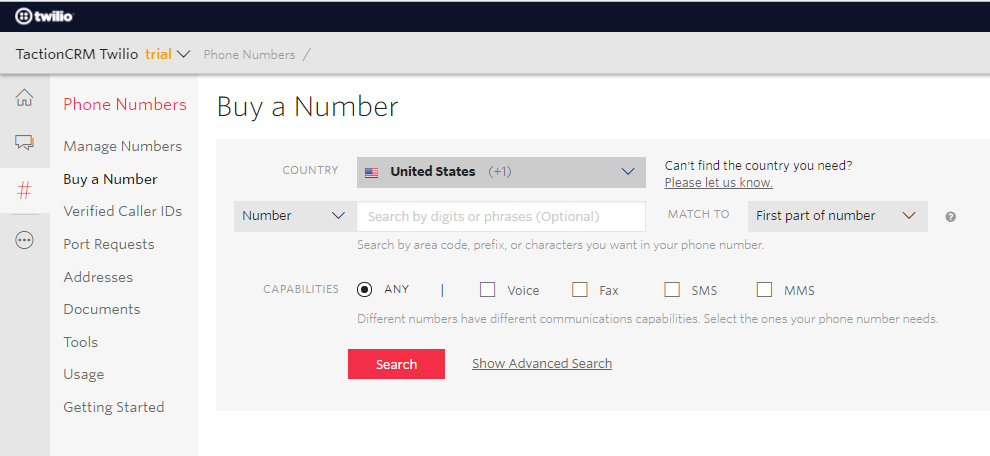Select the ANY capabilities radio button
The image size is (990, 456).
pyautogui.click(x=364, y=289)
